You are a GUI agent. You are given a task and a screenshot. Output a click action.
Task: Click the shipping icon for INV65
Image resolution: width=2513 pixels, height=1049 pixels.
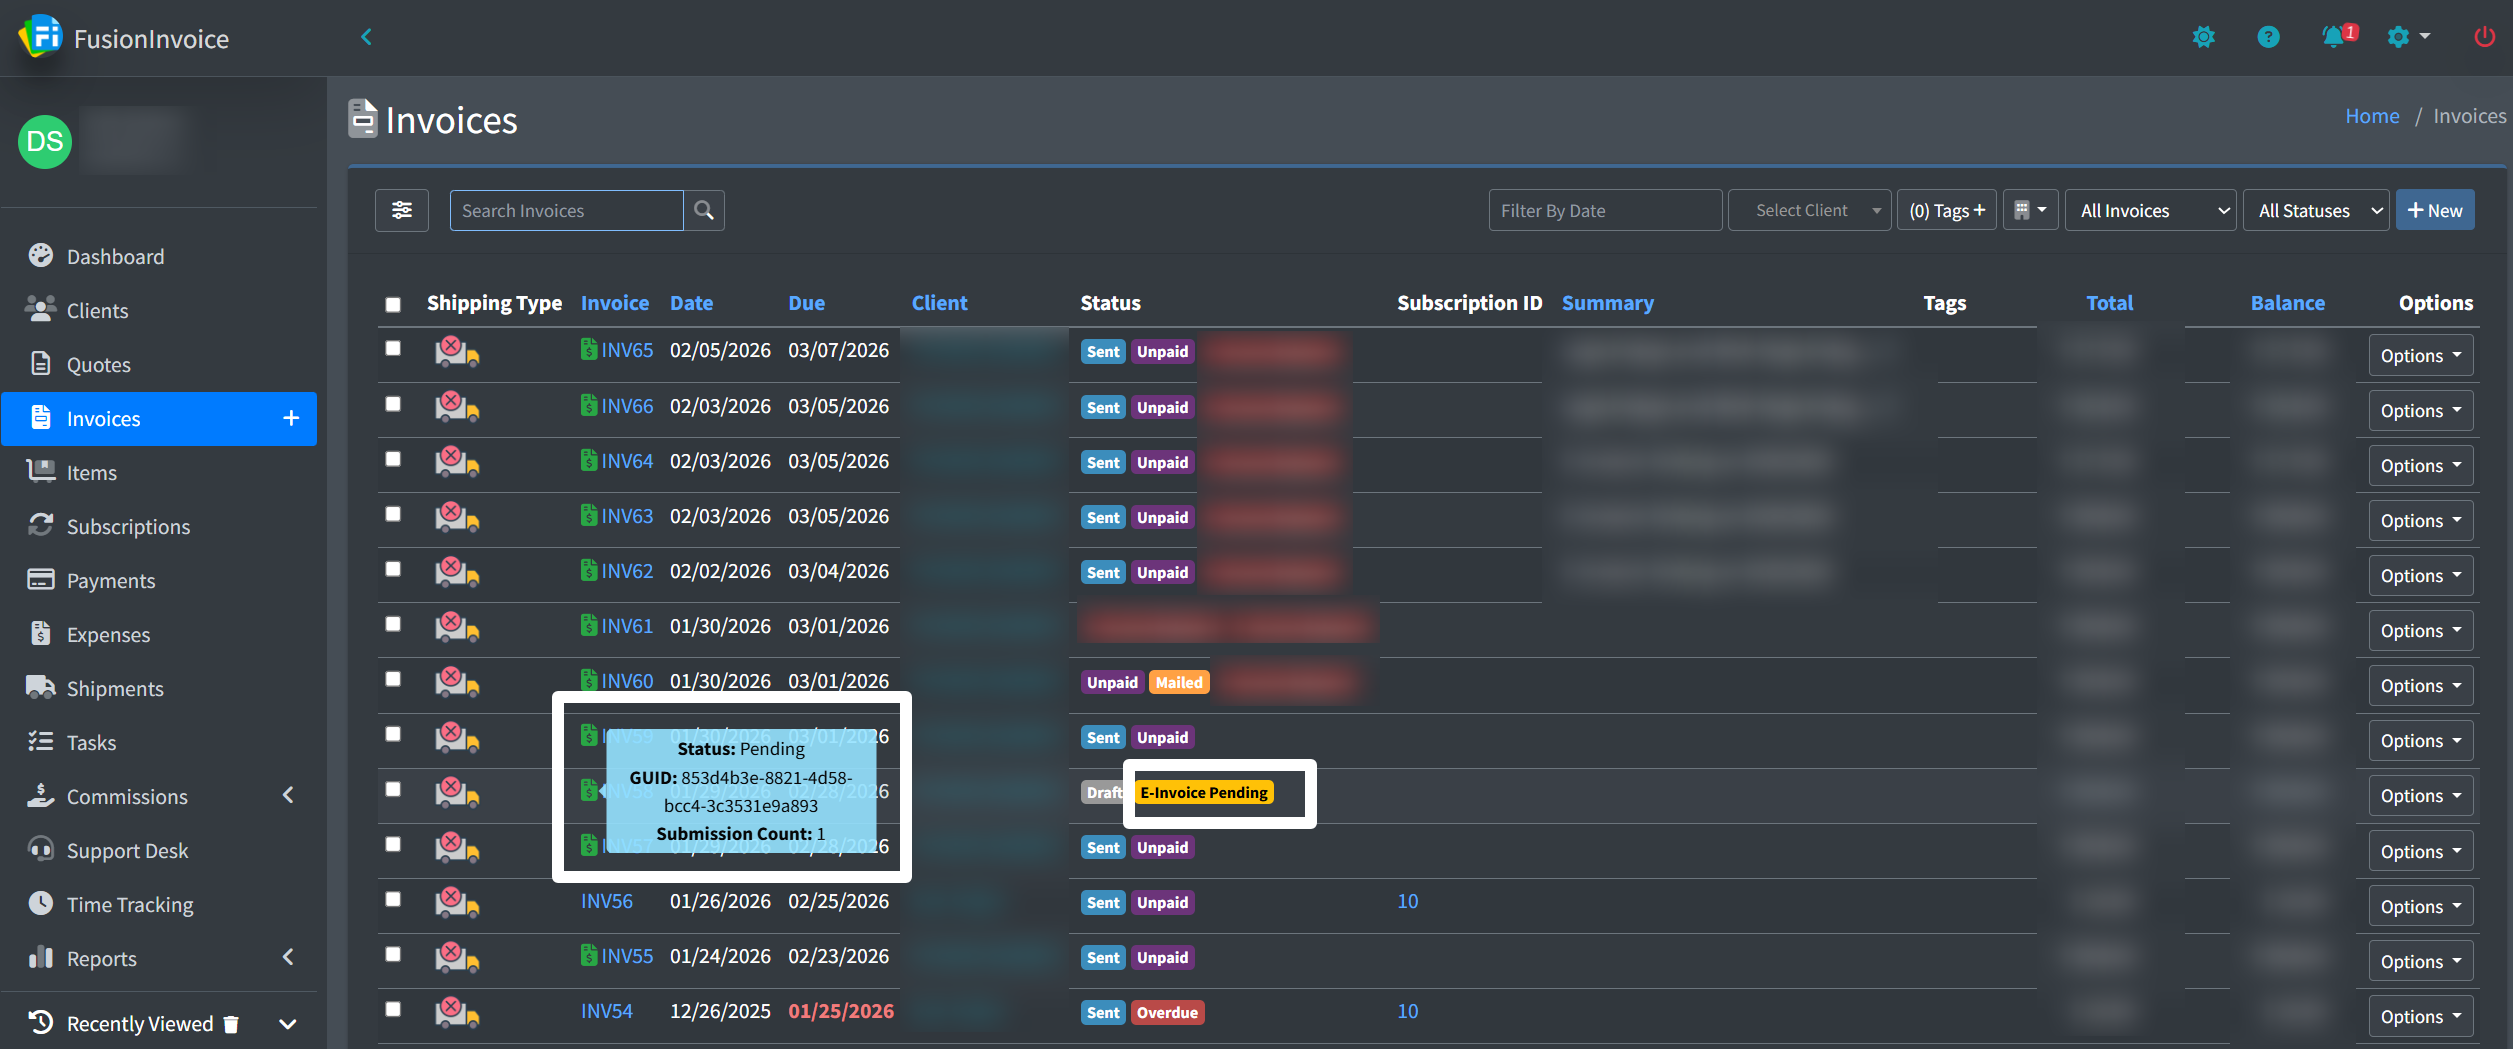coord(457,351)
